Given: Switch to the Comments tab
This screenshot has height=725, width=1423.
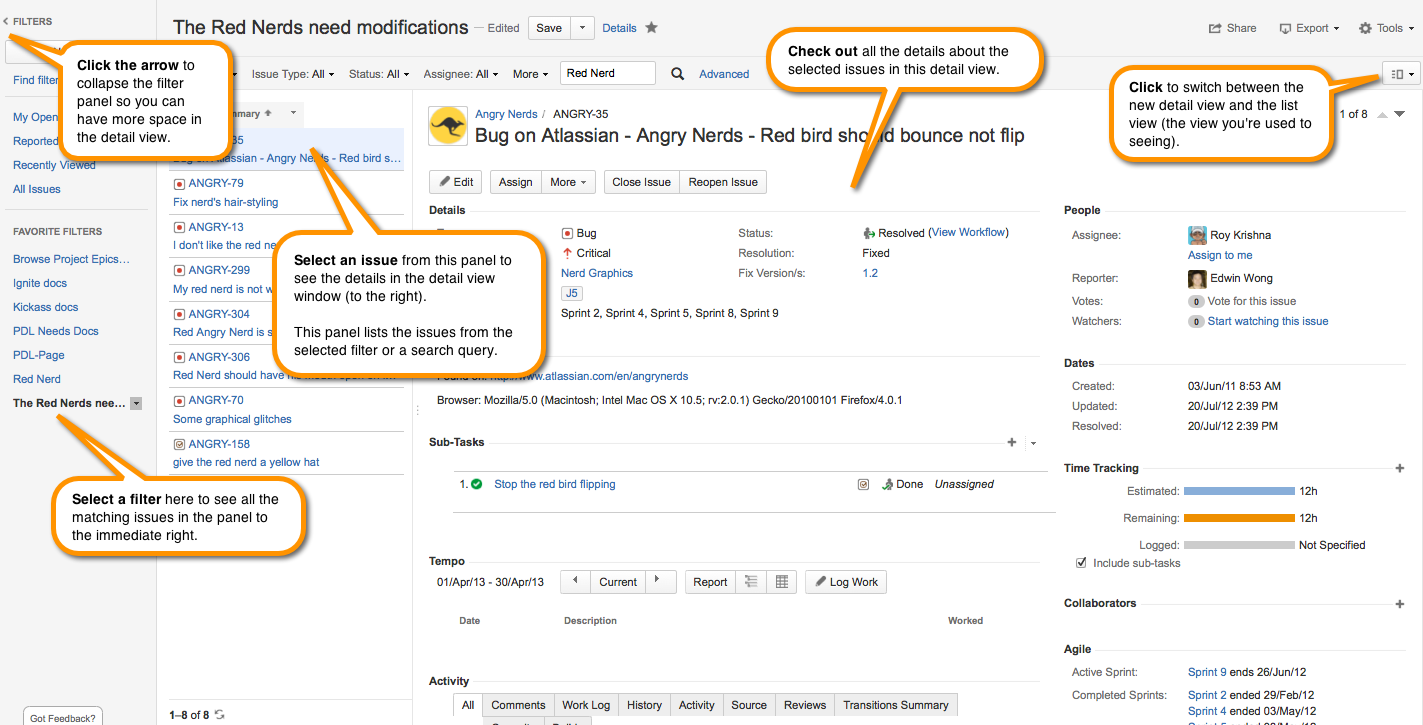Looking at the screenshot, I should (518, 705).
